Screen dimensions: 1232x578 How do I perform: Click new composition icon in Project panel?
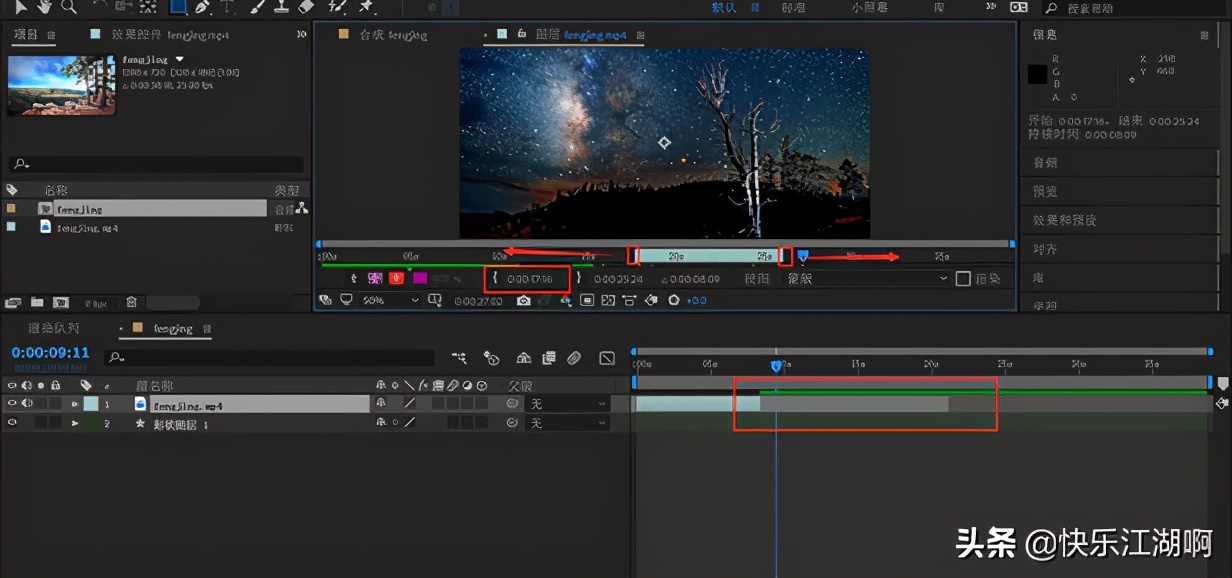(61, 302)
